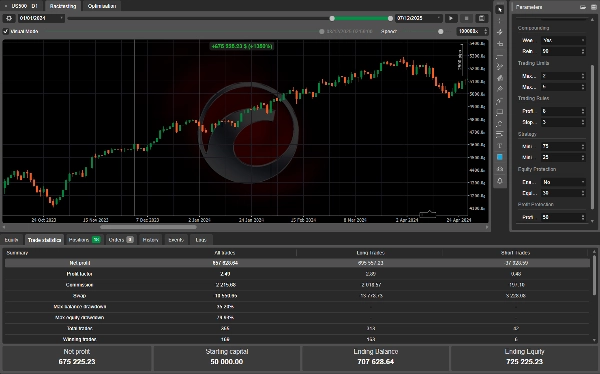Choose the Fibonacci drawing tool

click(x=500, y=134)
